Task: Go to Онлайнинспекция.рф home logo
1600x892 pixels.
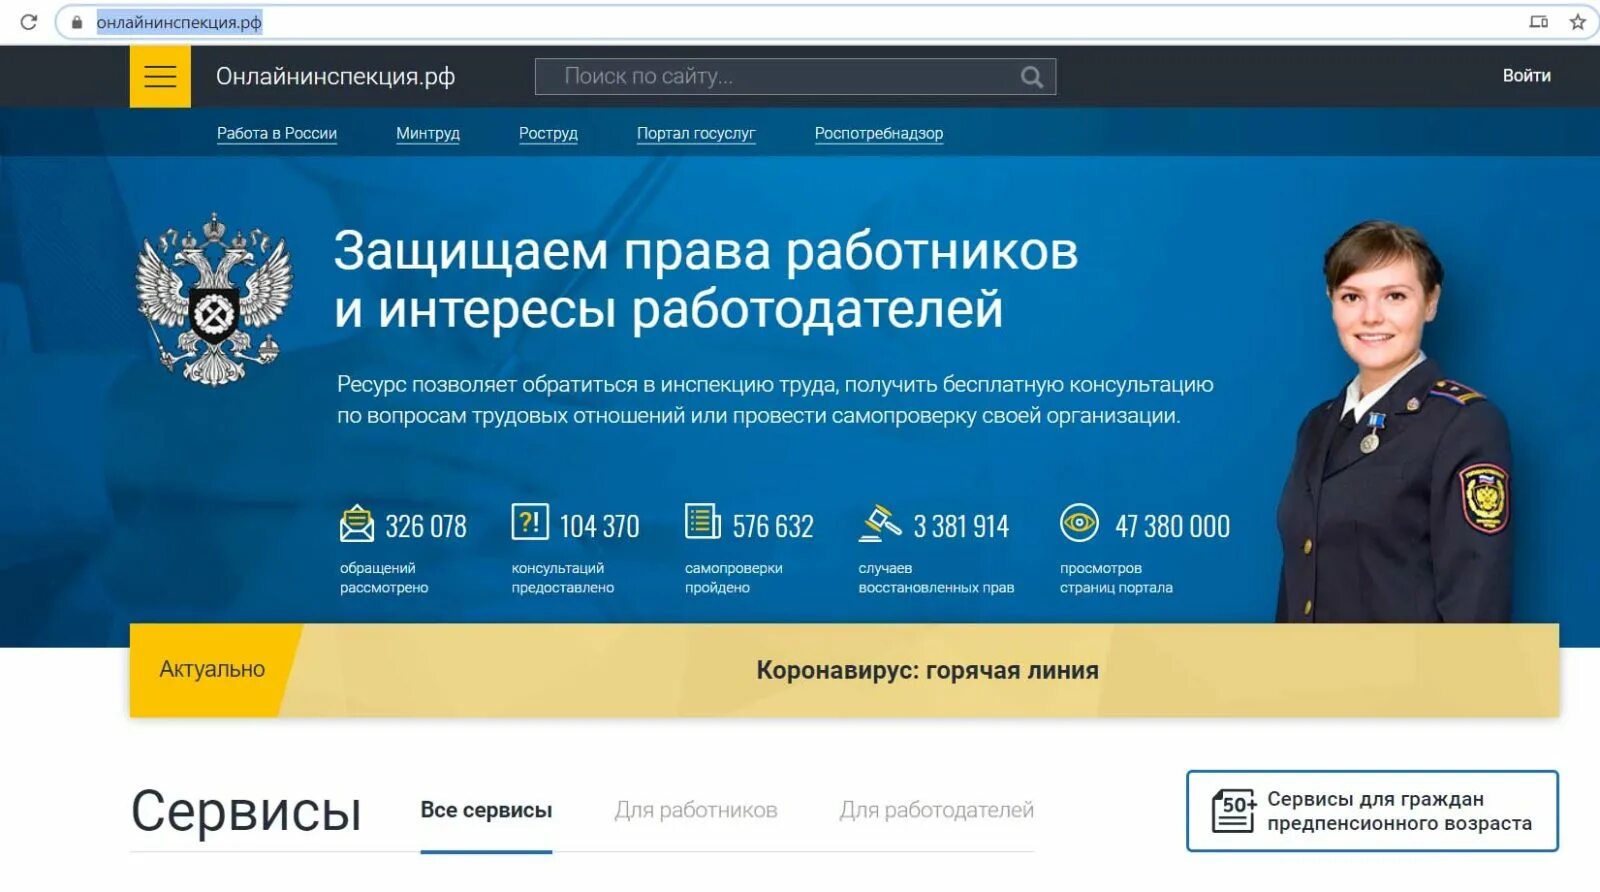Action: click(335, 77)
